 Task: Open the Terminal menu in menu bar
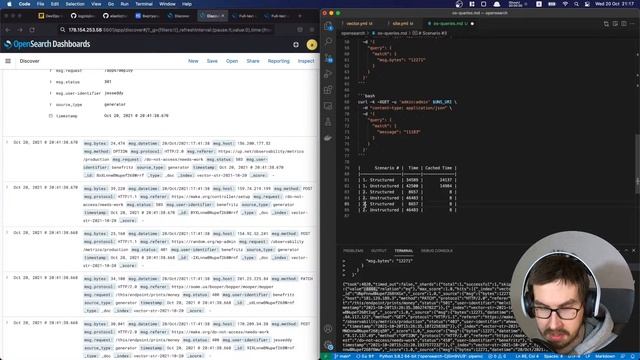coord(144,4)
